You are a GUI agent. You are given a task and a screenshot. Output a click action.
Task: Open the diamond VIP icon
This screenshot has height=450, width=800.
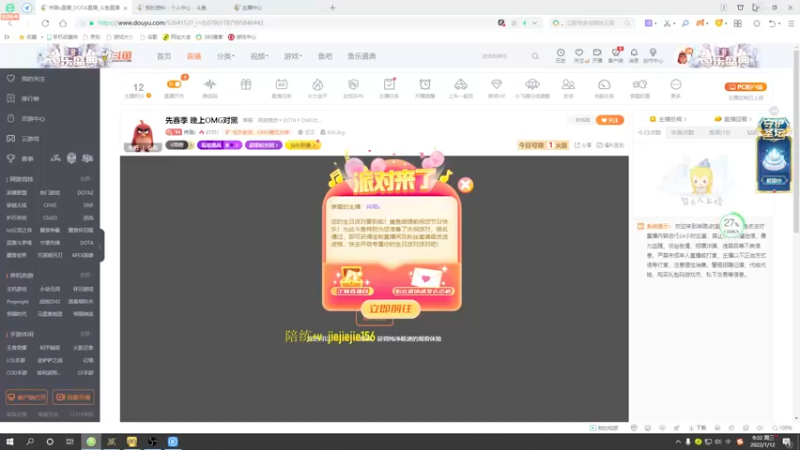(x=496, y=84)
